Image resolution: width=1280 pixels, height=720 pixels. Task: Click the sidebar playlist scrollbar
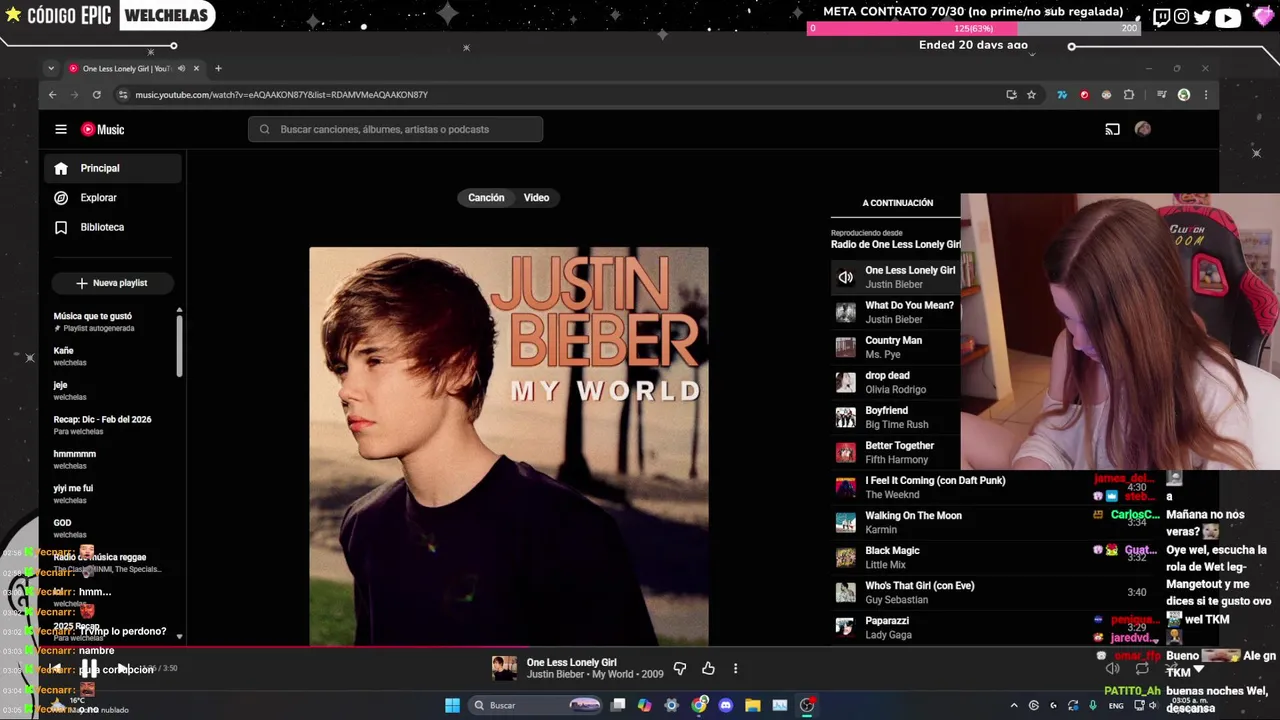pos(179,345)
